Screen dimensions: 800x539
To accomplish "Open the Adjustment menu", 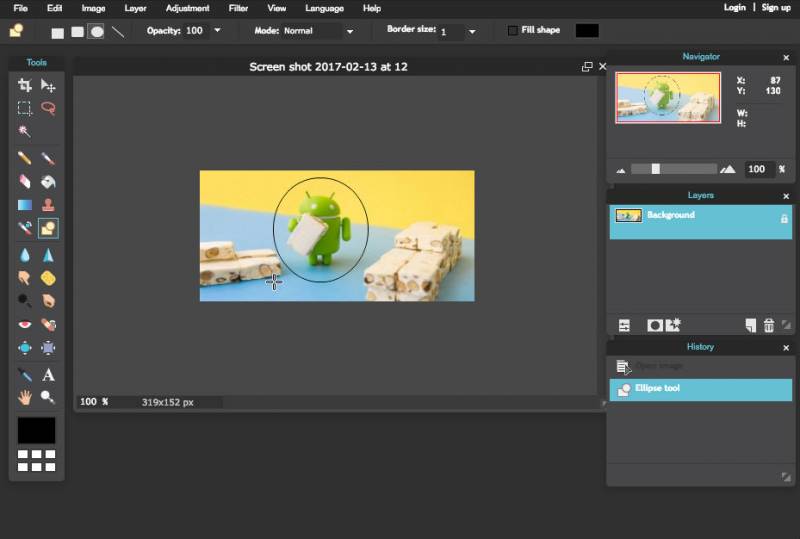I will pos(187,8).
